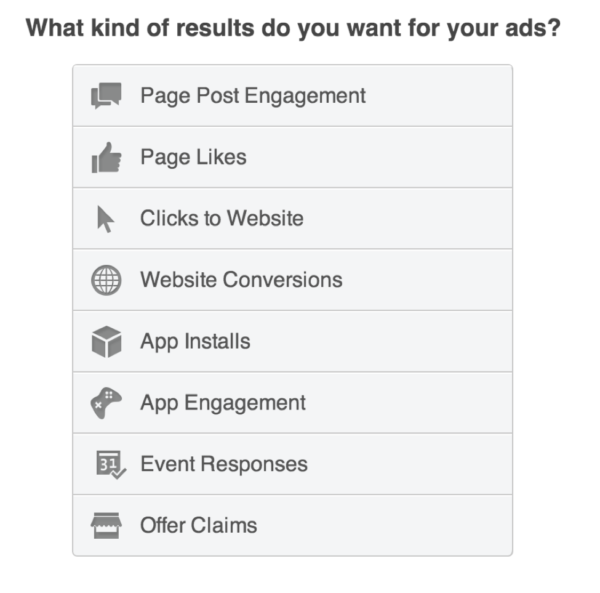Select the App Engagement text label
Screen dimensions: 600x593
pos(223,403)
